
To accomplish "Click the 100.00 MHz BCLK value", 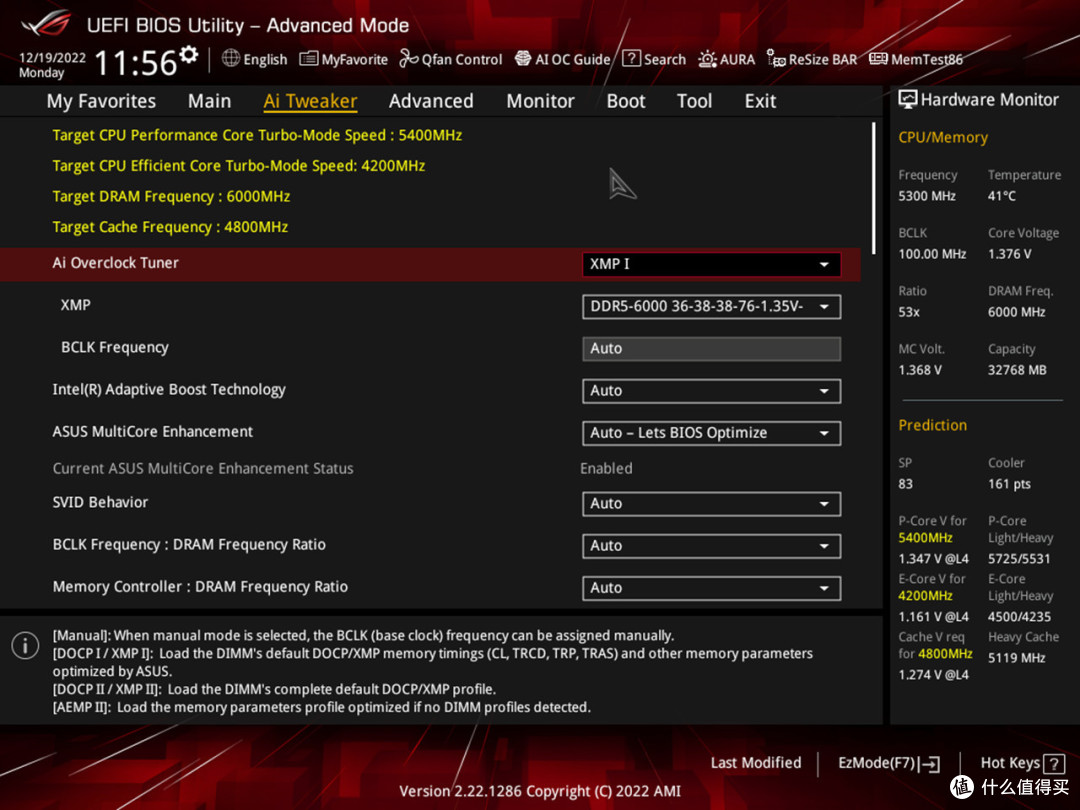I will point(932,254).
